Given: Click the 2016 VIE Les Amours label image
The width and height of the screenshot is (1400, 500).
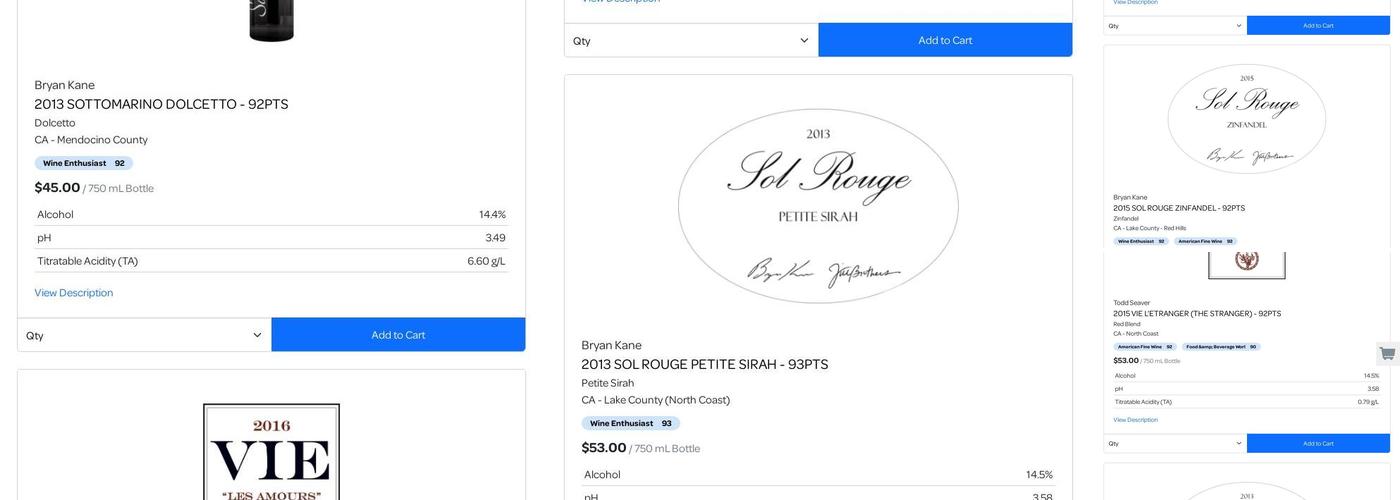Looking at the screenshot, I should pyautogui.click(x=271, y=452).
